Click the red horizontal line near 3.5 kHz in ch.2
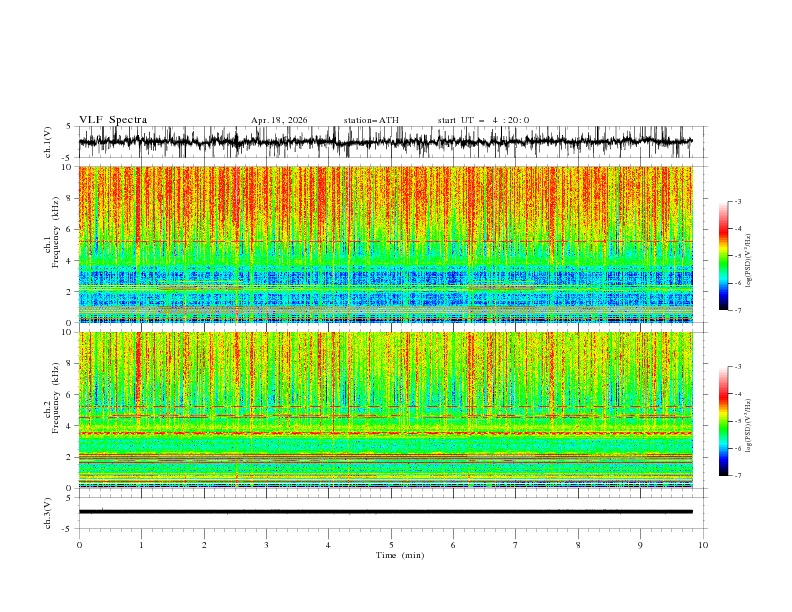 click(386, 433)
